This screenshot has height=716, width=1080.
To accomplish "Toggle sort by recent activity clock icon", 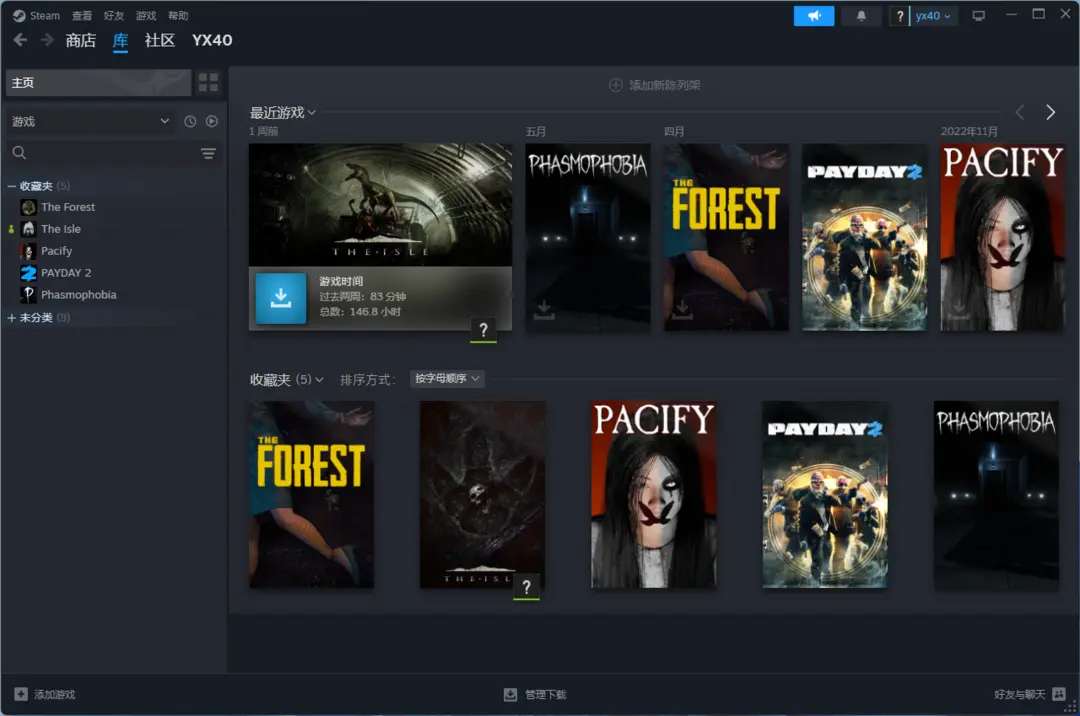I will [190, 121].
